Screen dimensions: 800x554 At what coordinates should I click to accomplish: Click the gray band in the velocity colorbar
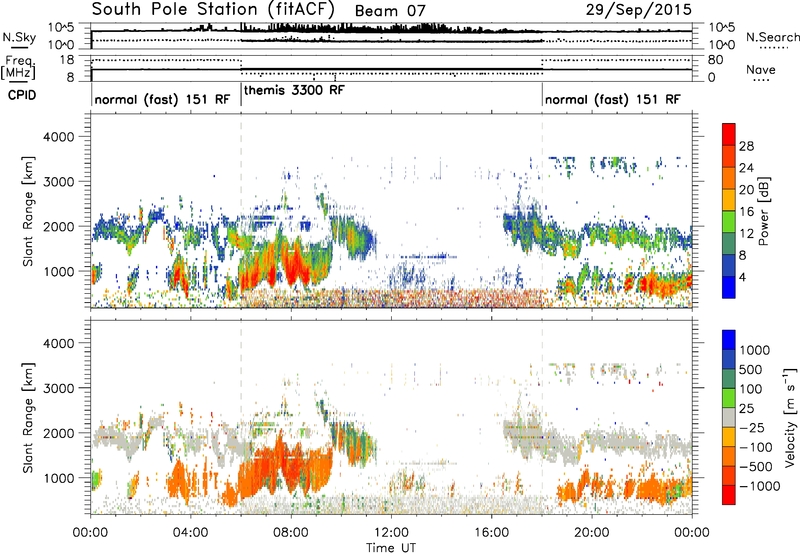pyautogui.click(x=729, y=417)
